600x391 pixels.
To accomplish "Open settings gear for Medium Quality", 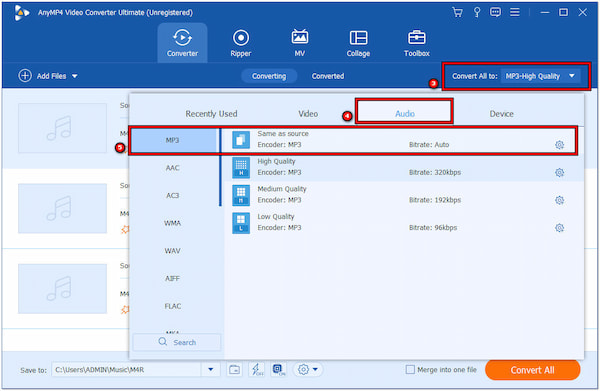I will (x=559, y=200).
